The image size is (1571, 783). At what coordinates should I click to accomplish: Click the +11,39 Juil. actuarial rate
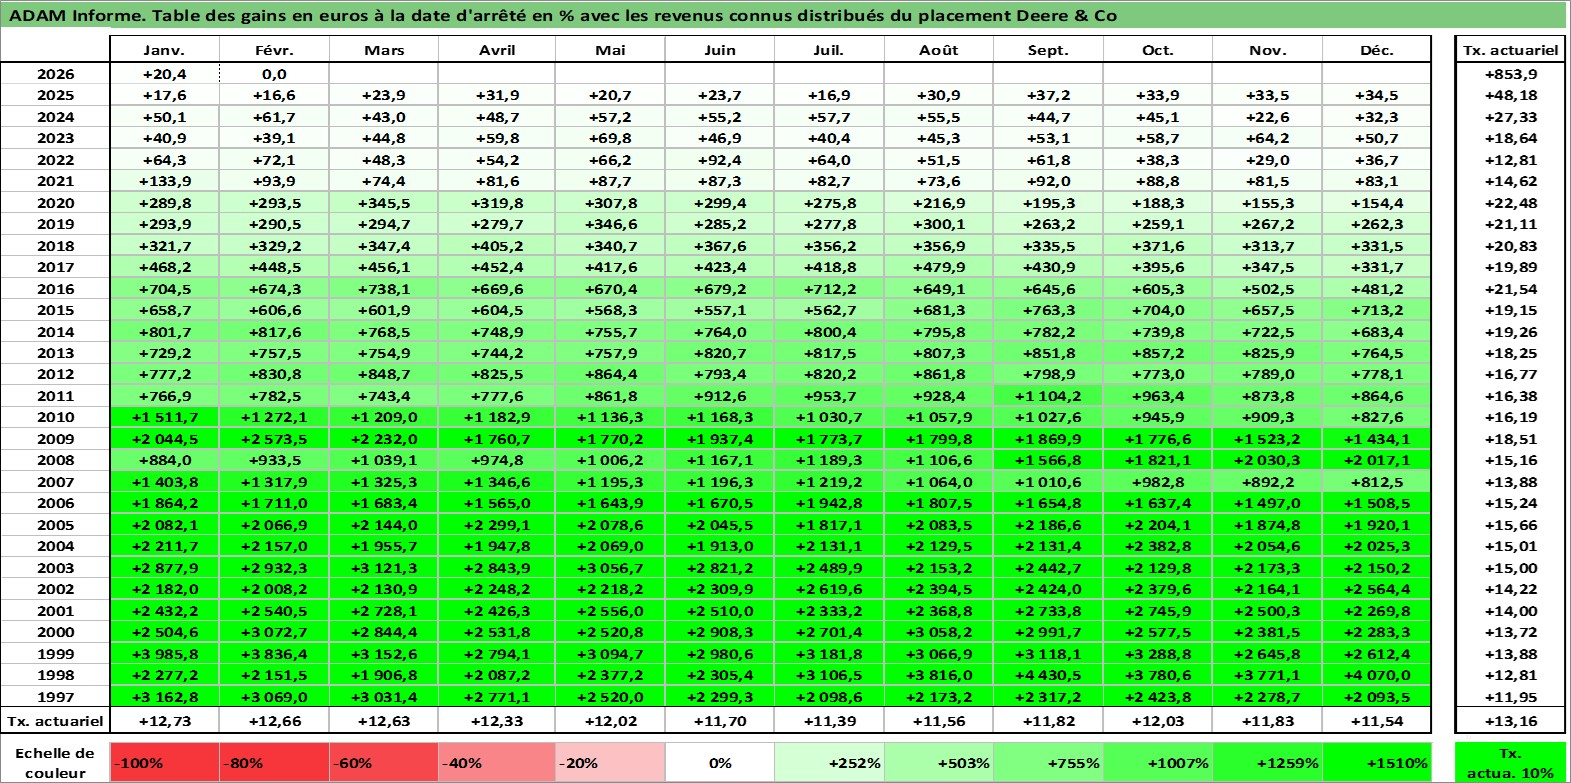829,721
